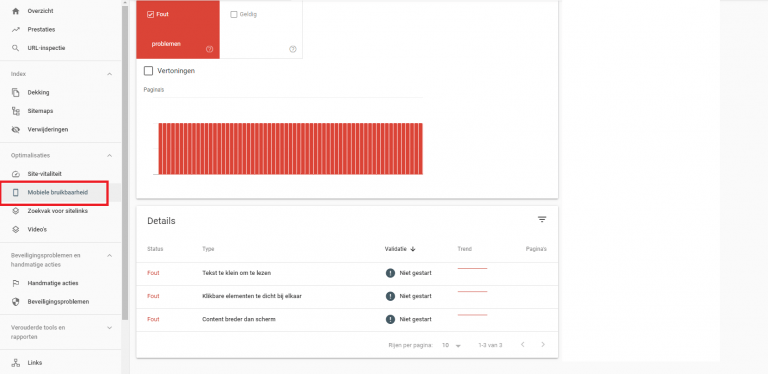
Task: Click warning icon for Content breder row
Action: pyautogui.click(x=390, y=319)
